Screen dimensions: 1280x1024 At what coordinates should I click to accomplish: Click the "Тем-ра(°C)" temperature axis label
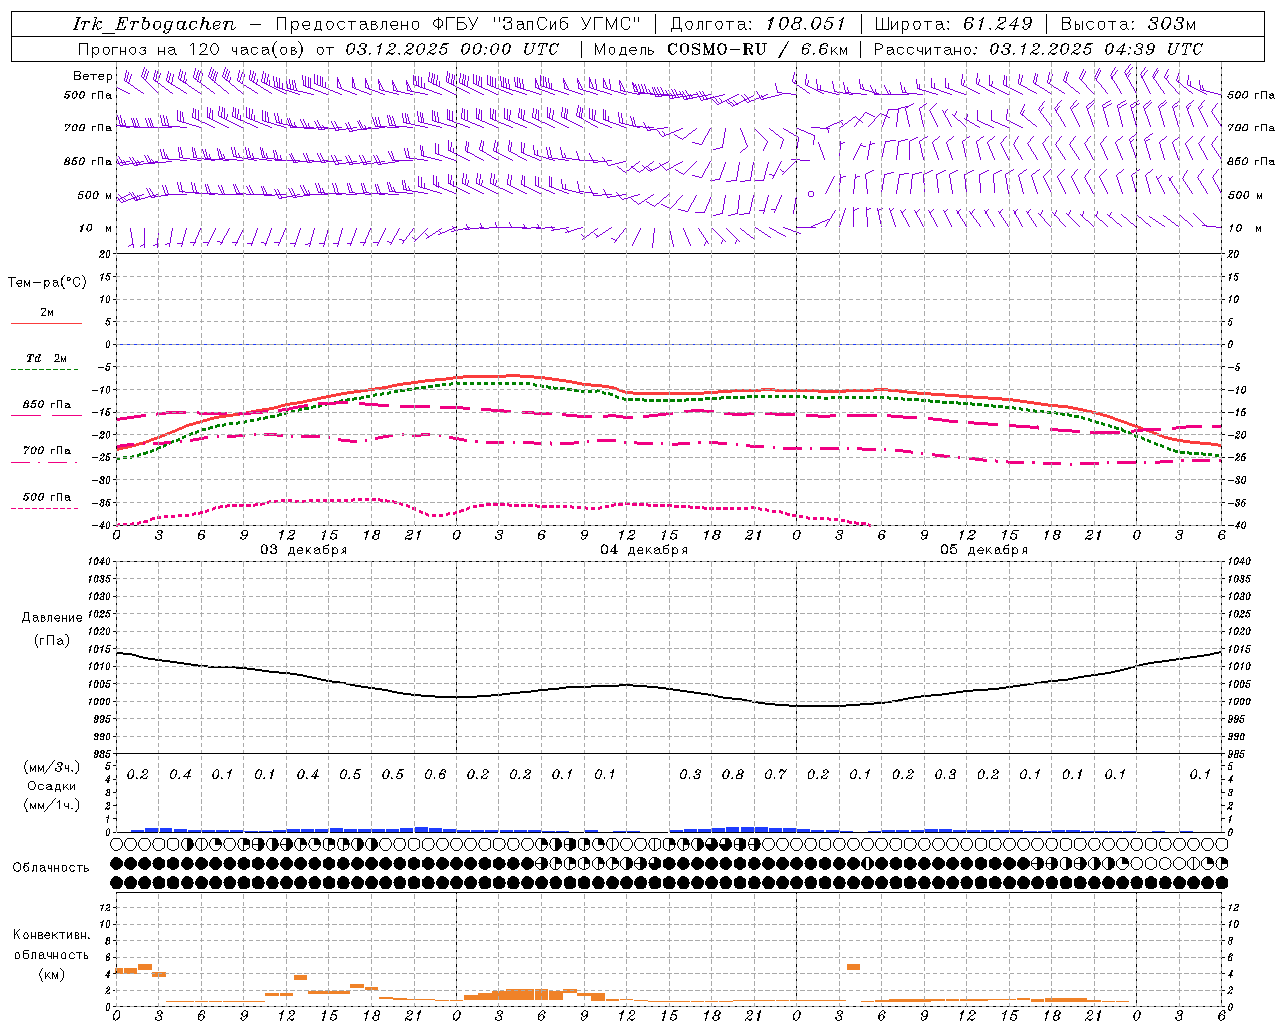[x=47, y=283]
